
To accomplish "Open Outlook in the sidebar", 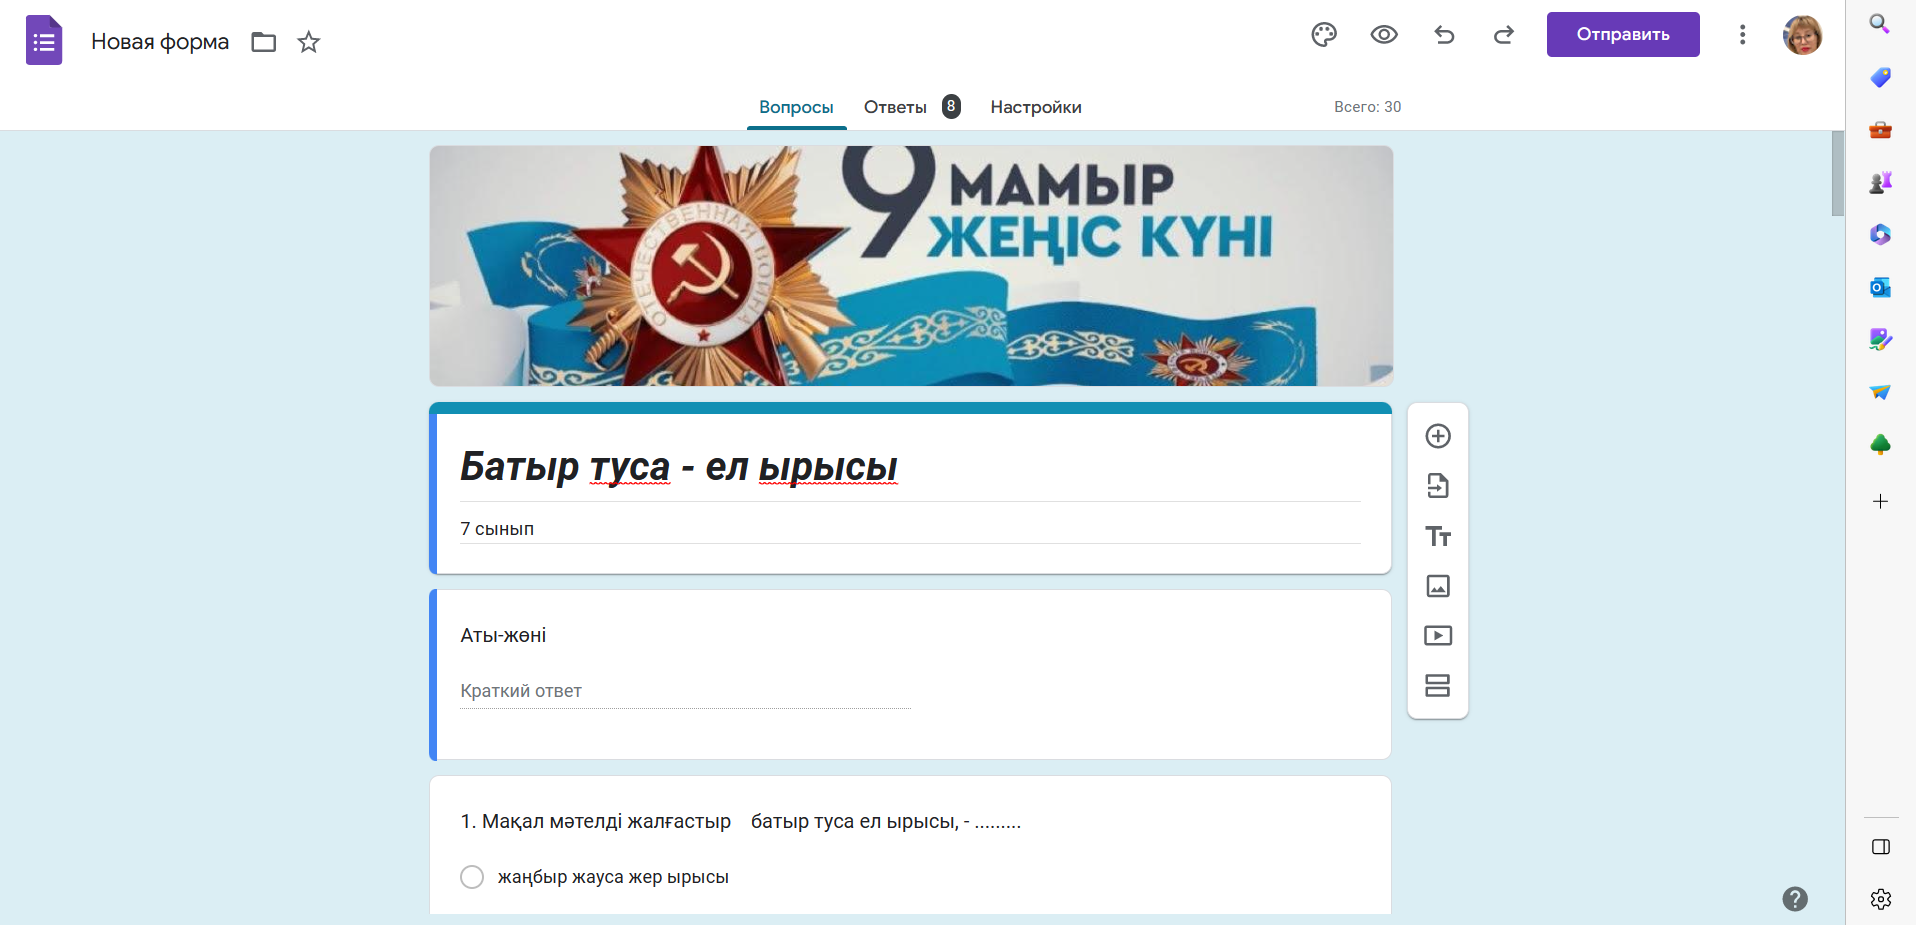I will coord(1880,288).
